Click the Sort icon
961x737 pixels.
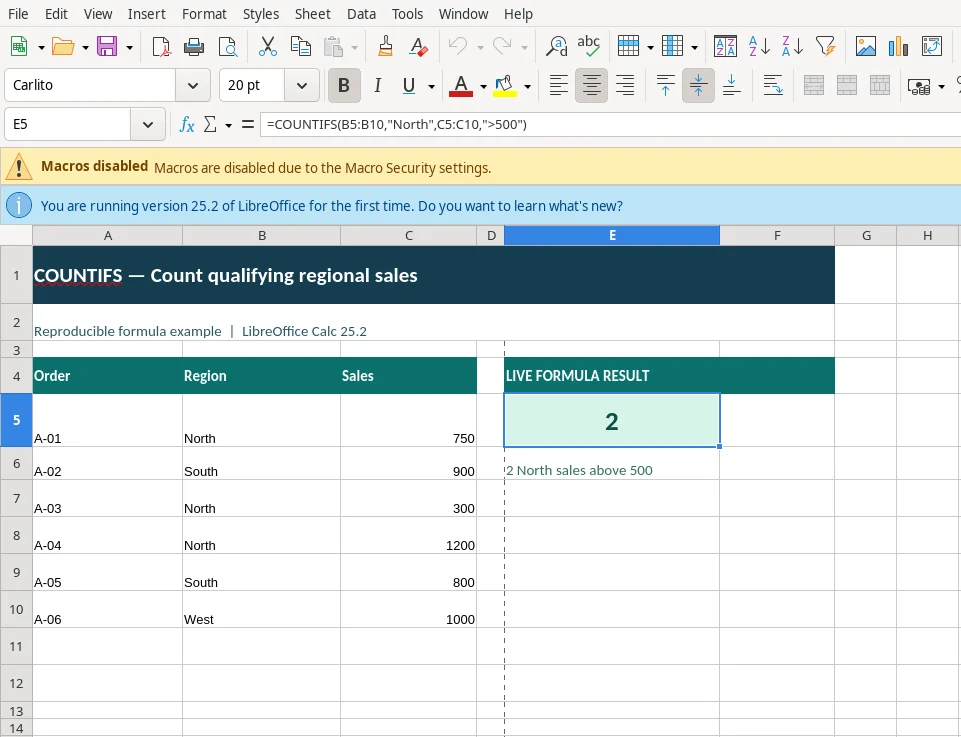(x=725, y=47)
